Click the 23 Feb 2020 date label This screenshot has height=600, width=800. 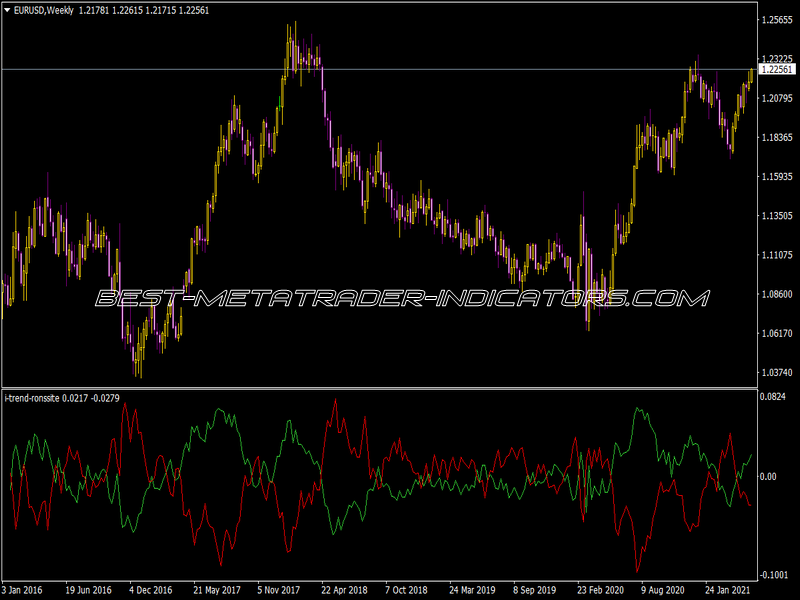pyautogui.click(x=601, y=590)
